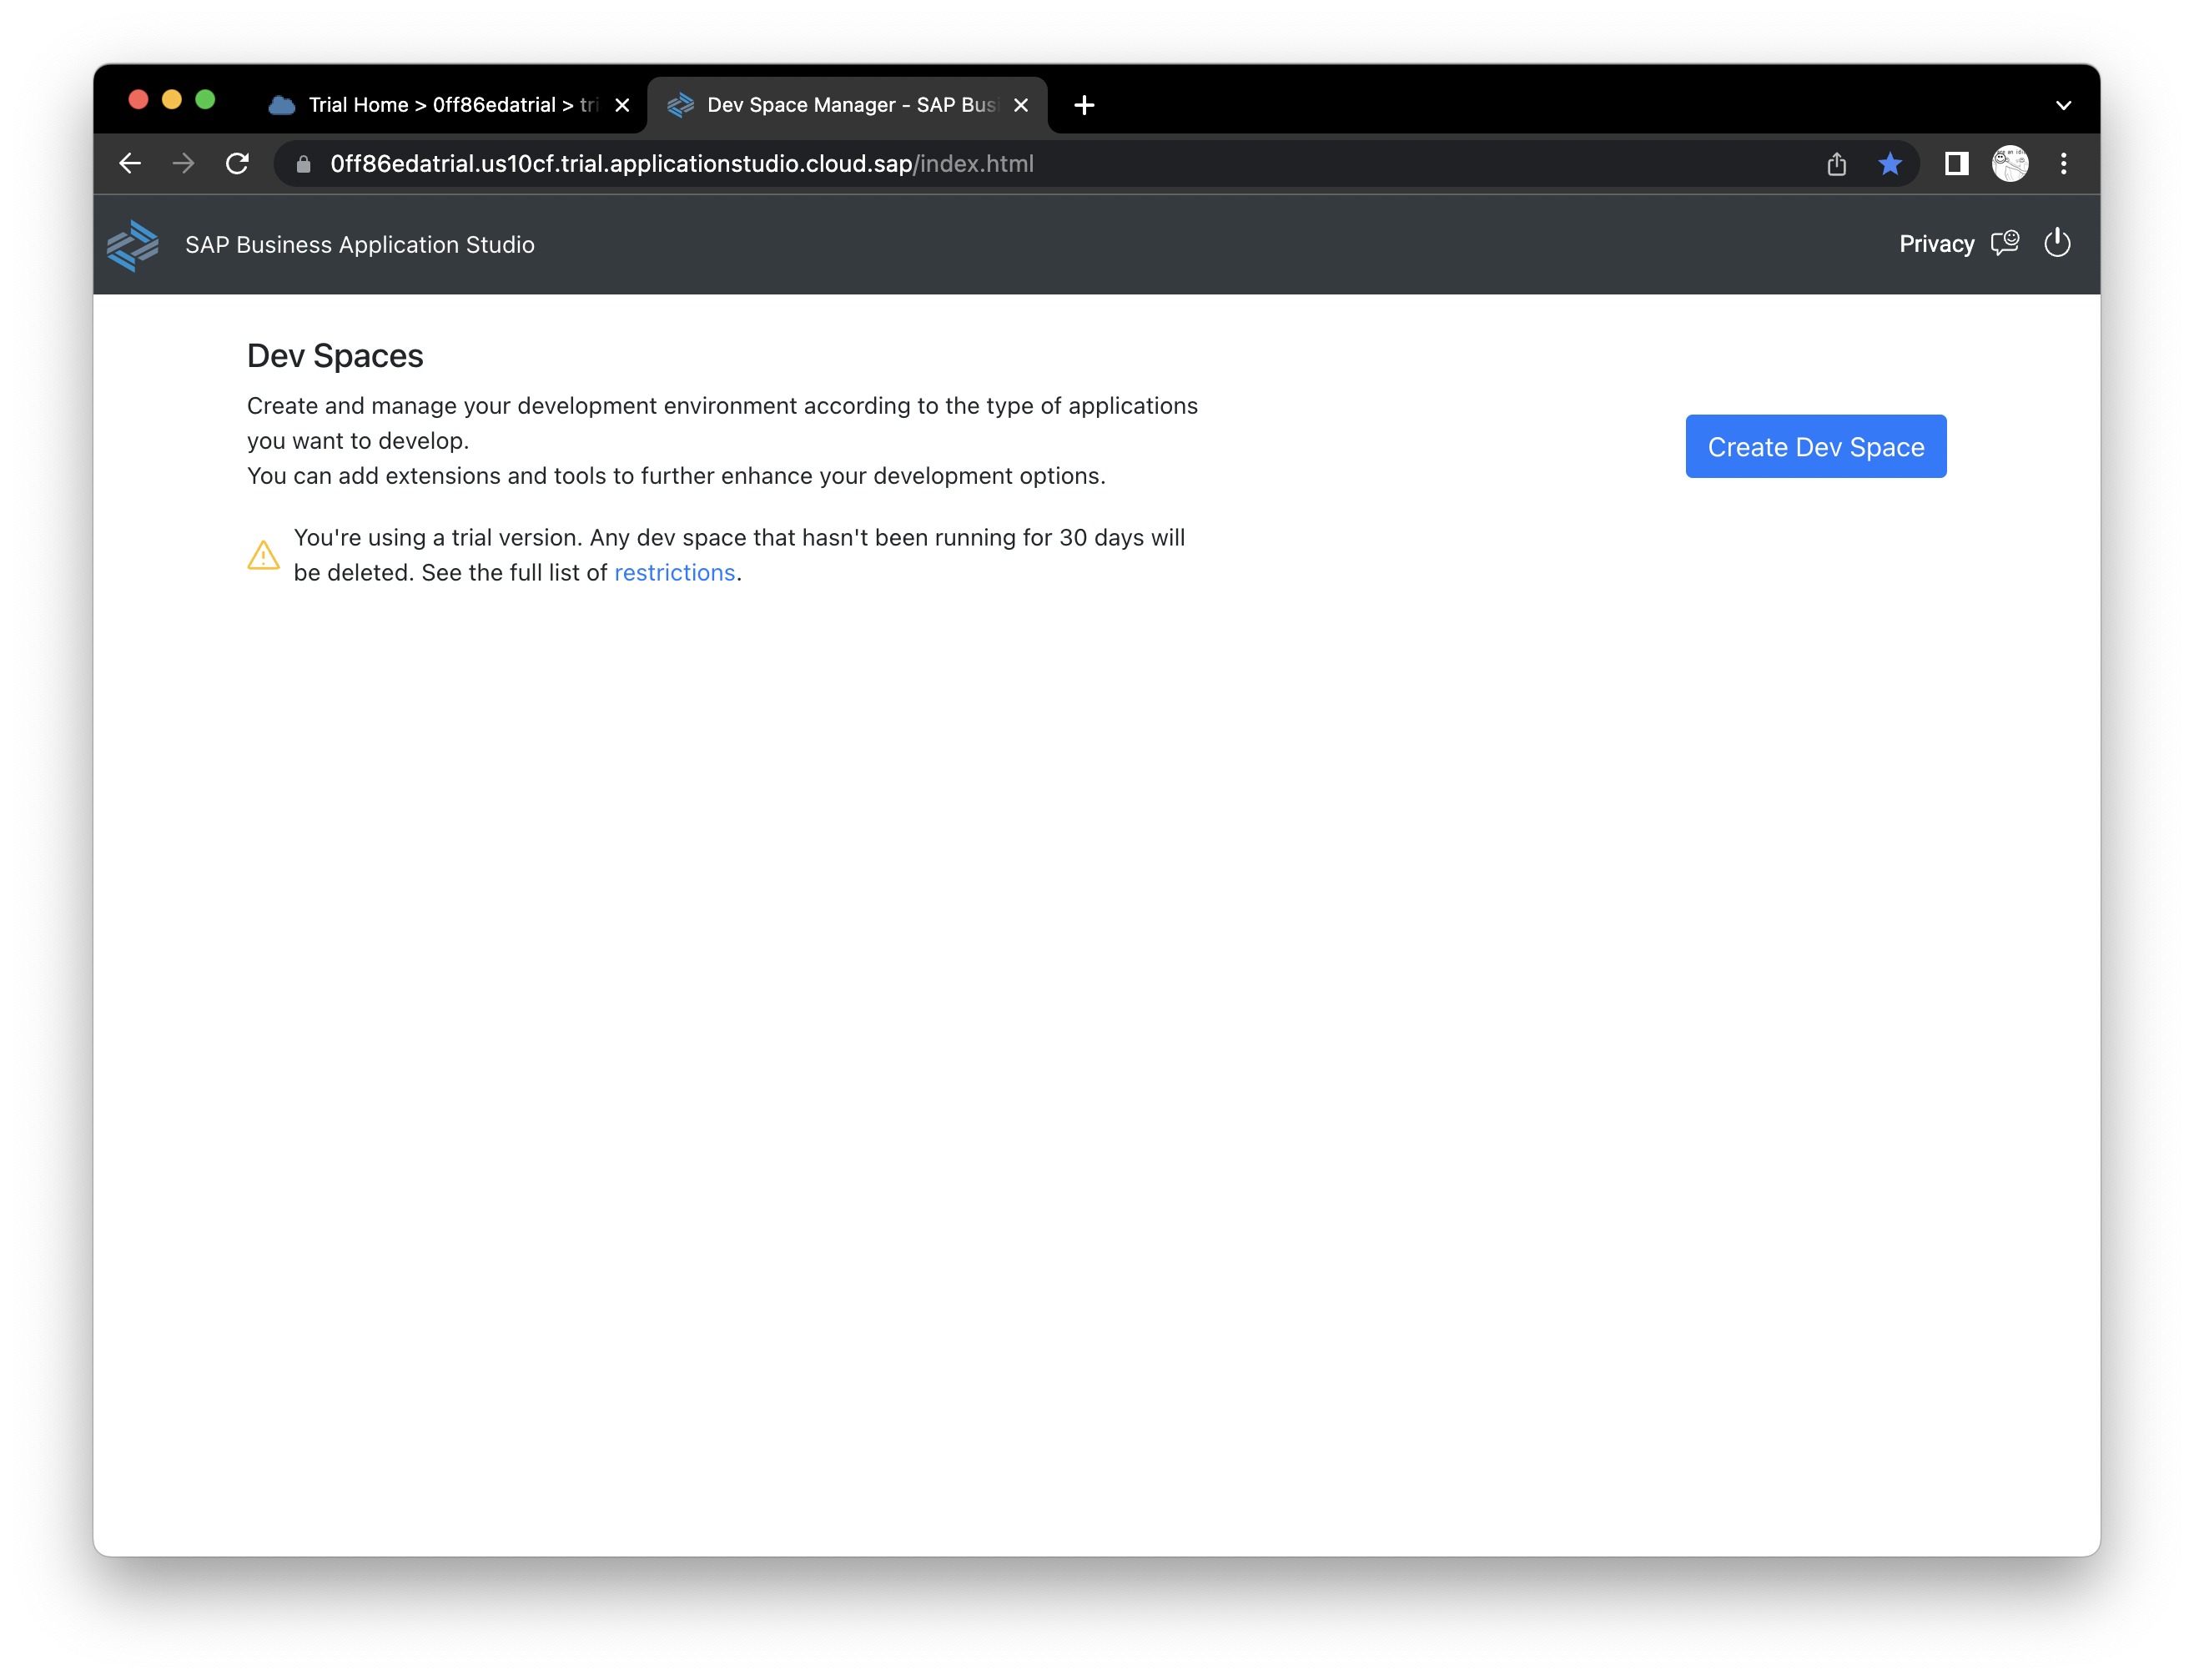This screenshot has width=2194, height=1680.
Task: Click the Dev Spaces heading
Action: coord(335,356)
